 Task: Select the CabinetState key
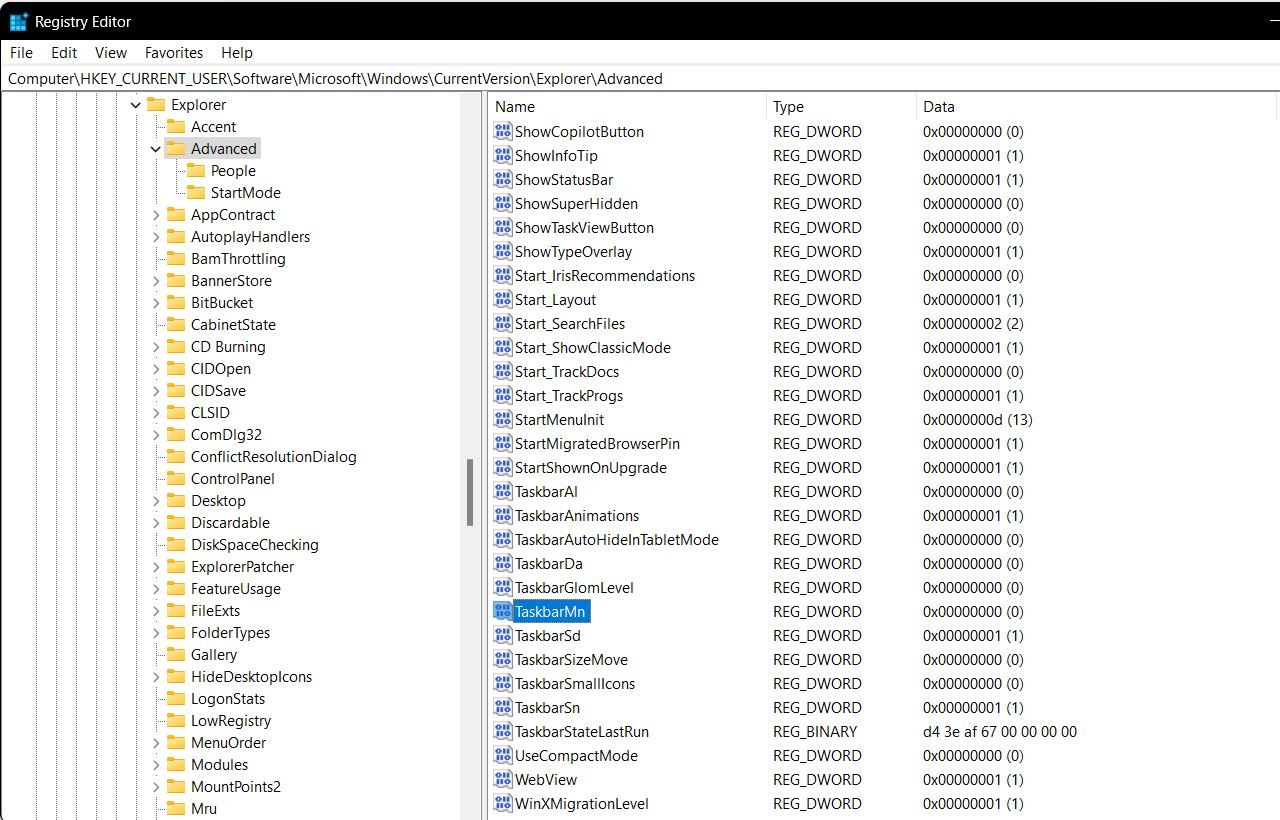tap(233, 324)
